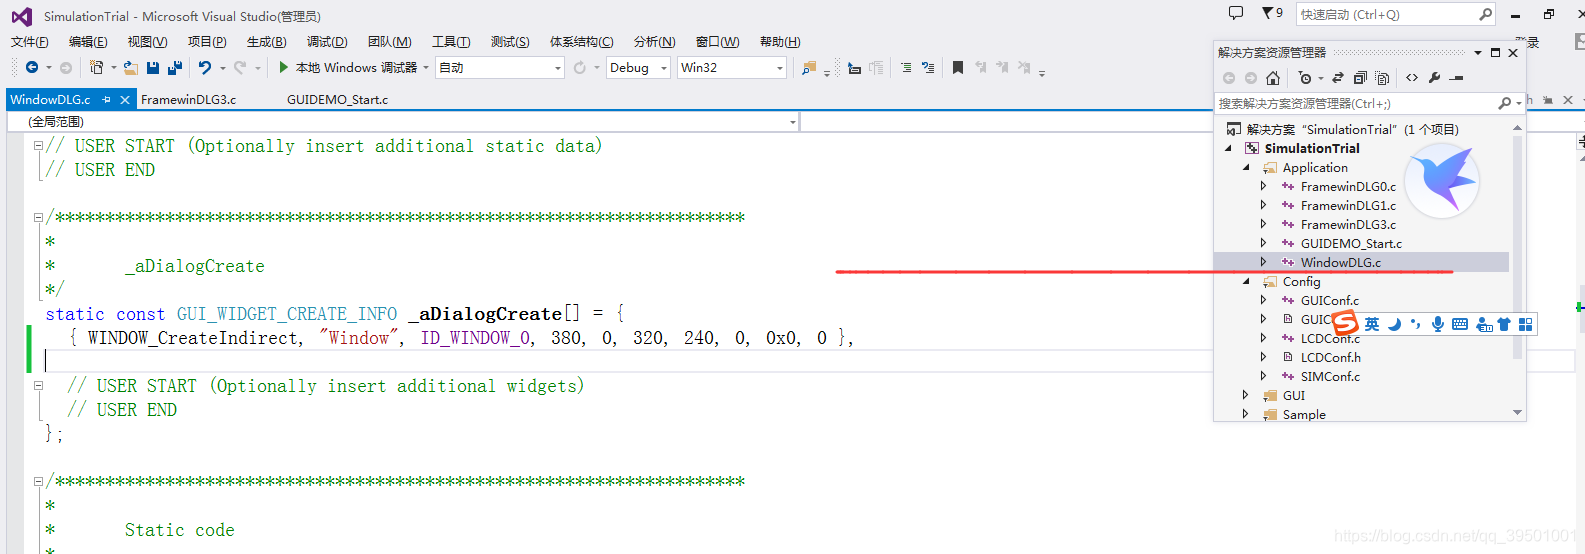
Task: Click the Open File folder icon
Action: [131, 67]
